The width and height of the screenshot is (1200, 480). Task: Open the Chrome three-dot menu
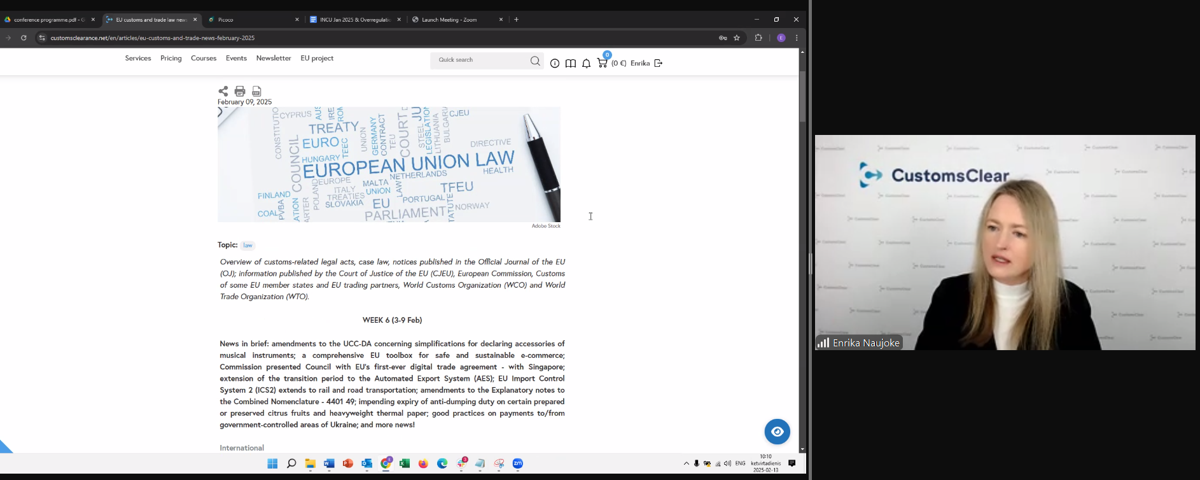796,38
